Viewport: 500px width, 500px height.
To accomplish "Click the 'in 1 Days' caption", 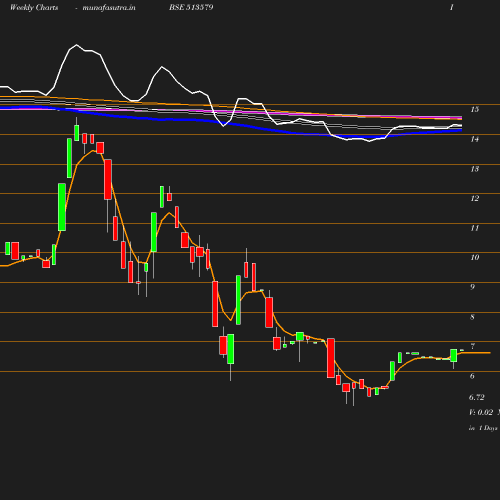I will coord(483,428).
